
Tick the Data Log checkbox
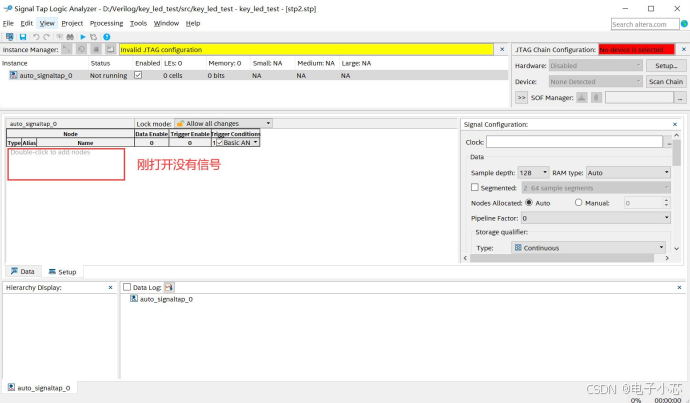(x=127, y=287)
